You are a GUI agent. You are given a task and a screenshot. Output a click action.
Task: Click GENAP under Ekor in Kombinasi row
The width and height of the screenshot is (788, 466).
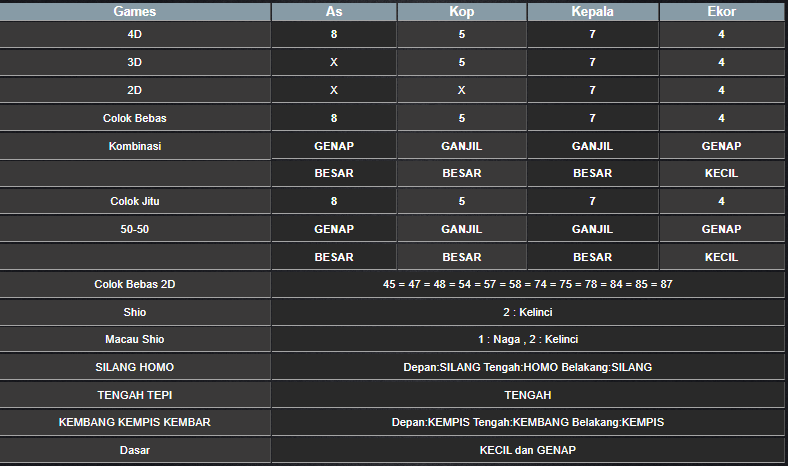pyautogui.click(x=722, y=146)
